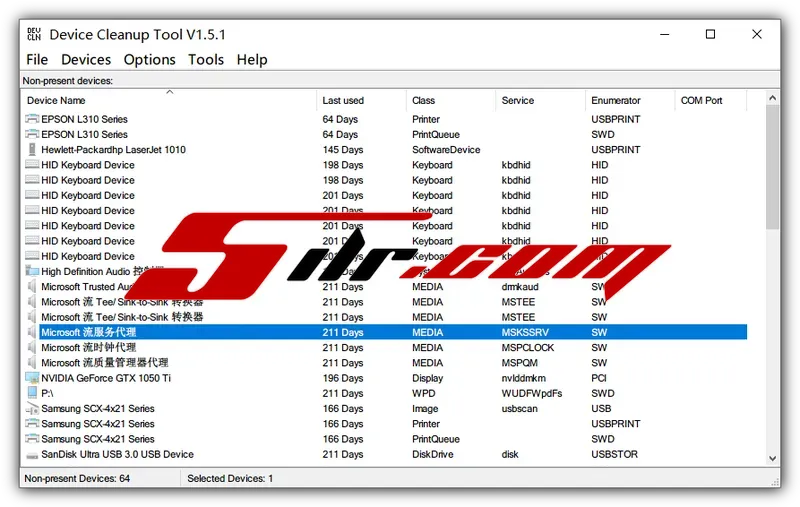Click the PCI enumerator cell

point(598,378)
